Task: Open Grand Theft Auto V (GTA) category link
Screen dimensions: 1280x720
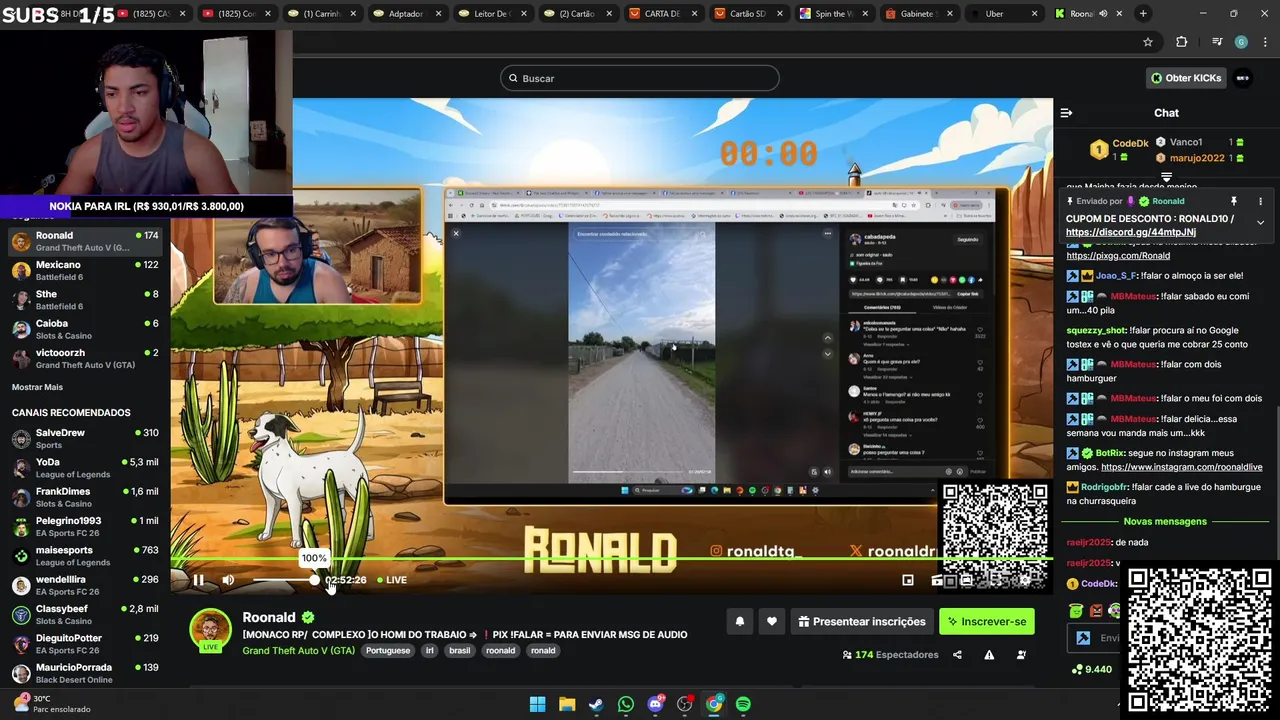Action: coord(298,651)
